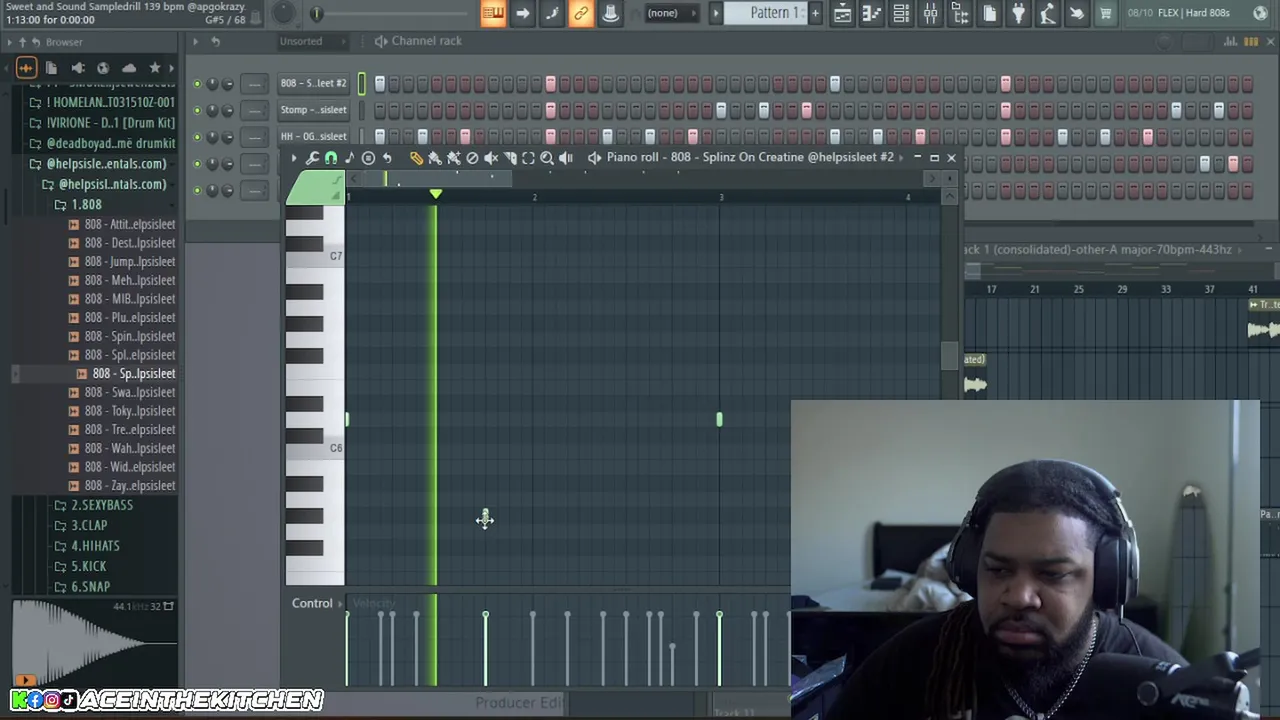1280x720 pixels.
Task: Select the Mute tool in piano roll
Action: (x=491, y=158)
